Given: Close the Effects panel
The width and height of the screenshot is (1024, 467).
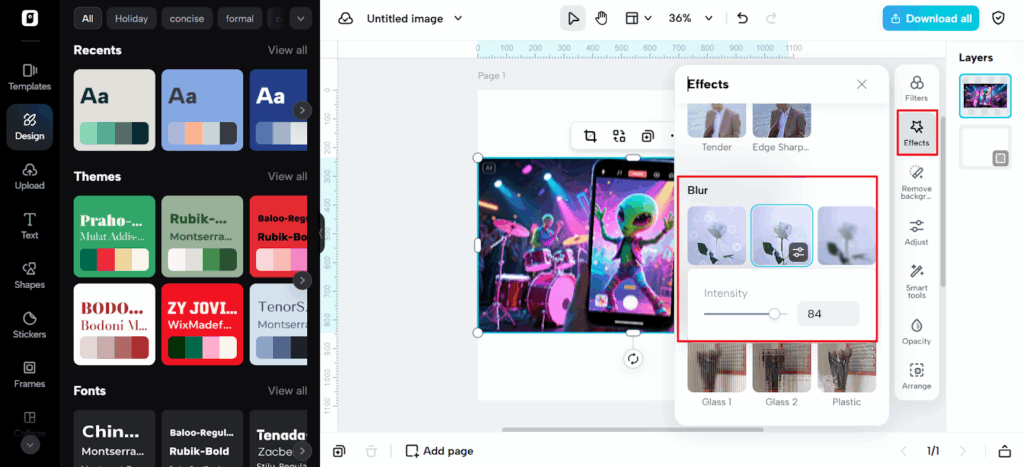Looking at the screenshot, I should click(862, 85).
